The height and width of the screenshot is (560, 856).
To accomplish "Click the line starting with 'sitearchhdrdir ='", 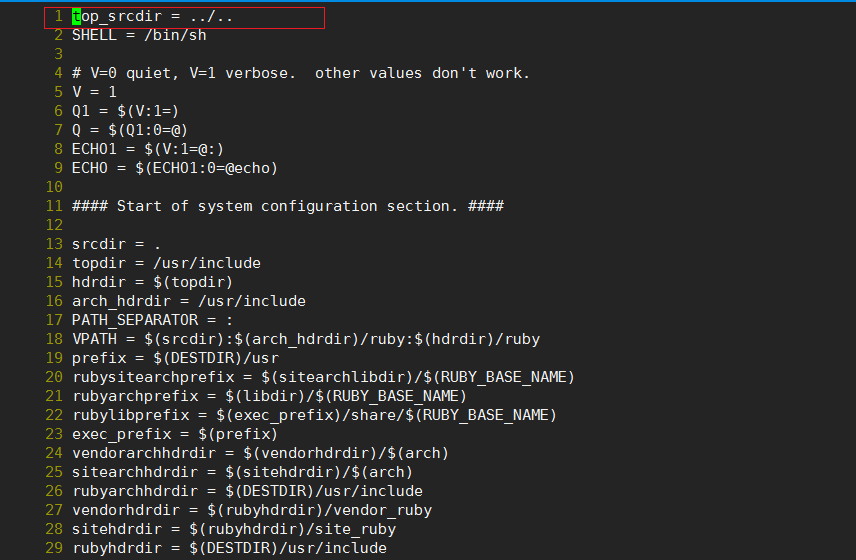I will [x=242, y=472].
